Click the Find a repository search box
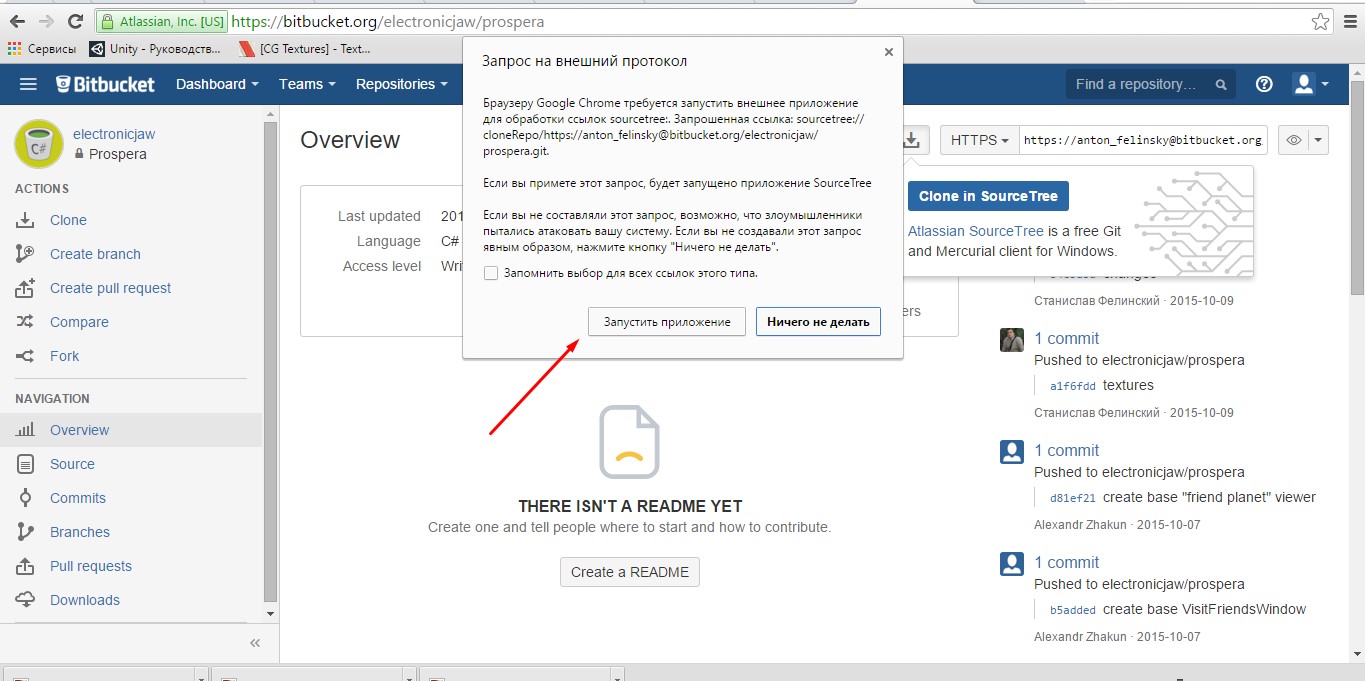The height and width of the screenshot is (681, 1365). pyautogui.click(x=1151, y=84)
